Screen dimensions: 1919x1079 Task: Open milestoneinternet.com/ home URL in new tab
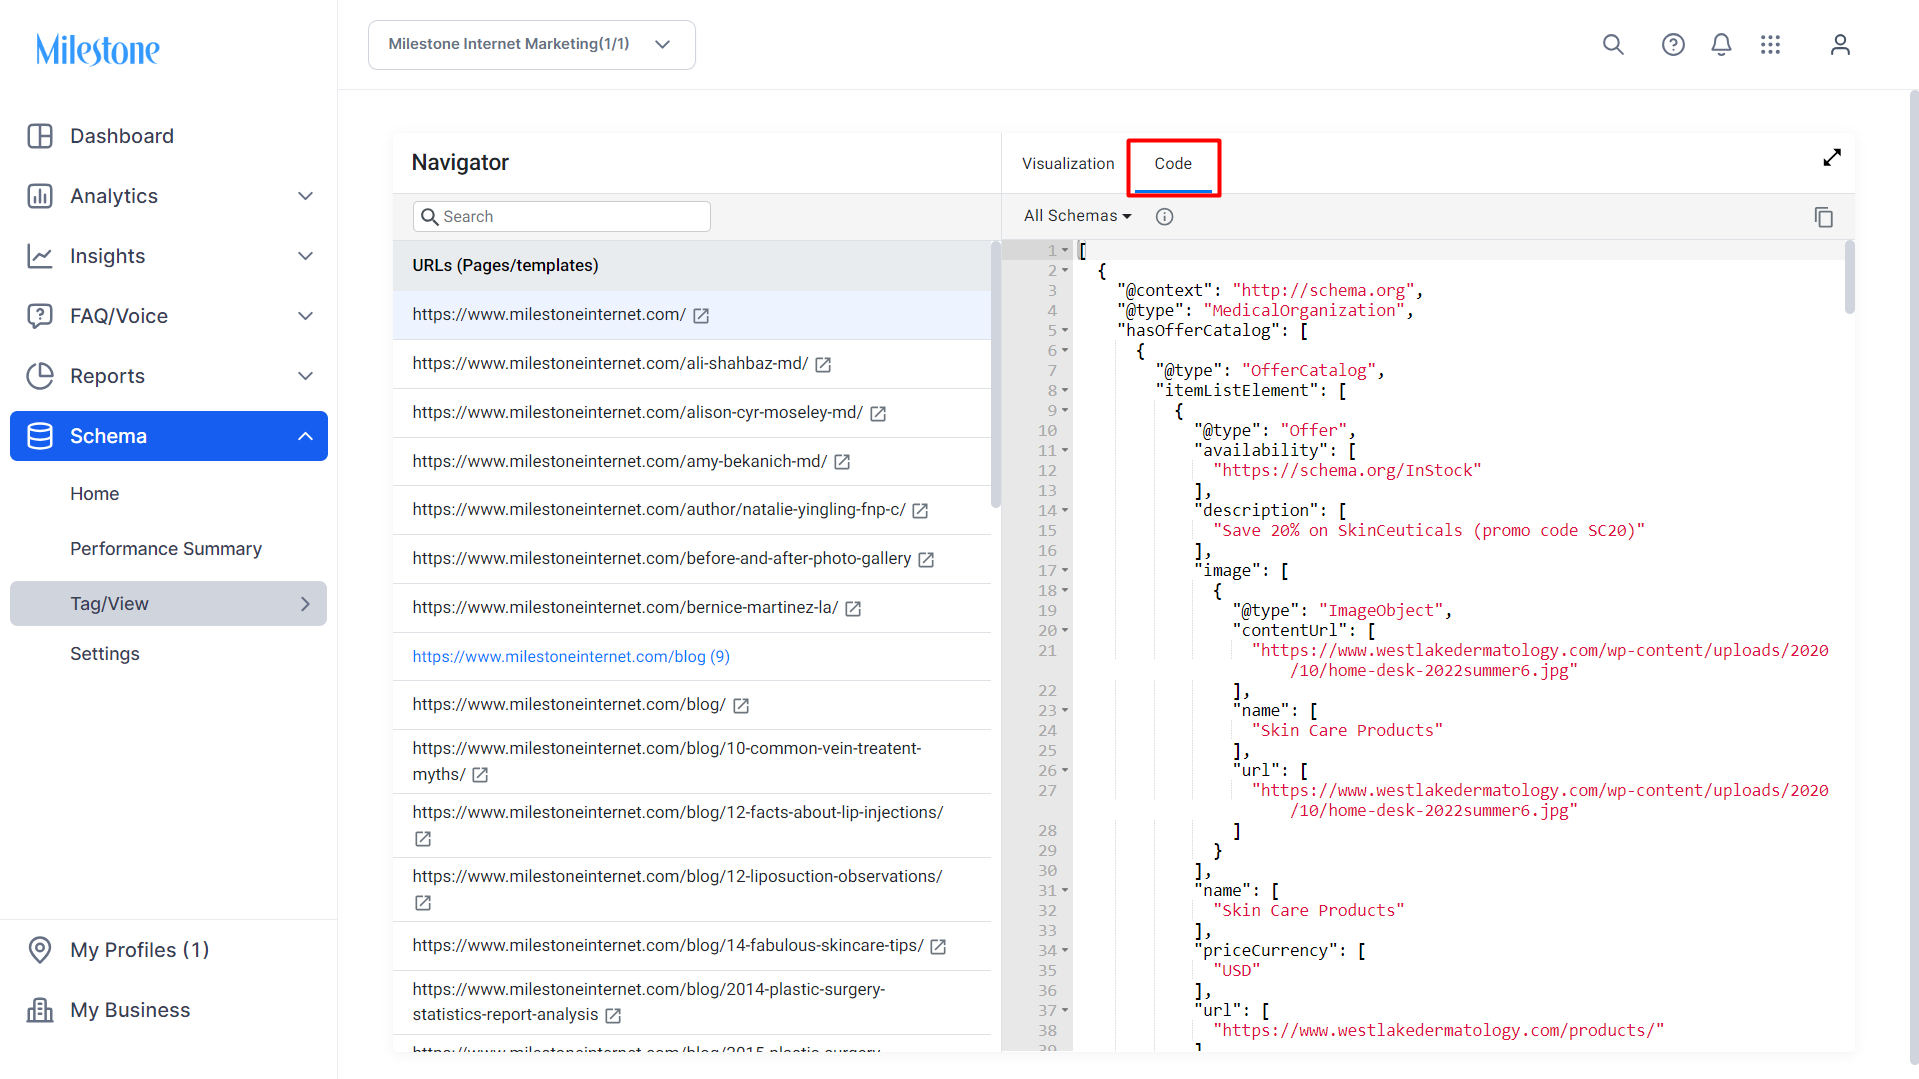[x=701, y=316]
